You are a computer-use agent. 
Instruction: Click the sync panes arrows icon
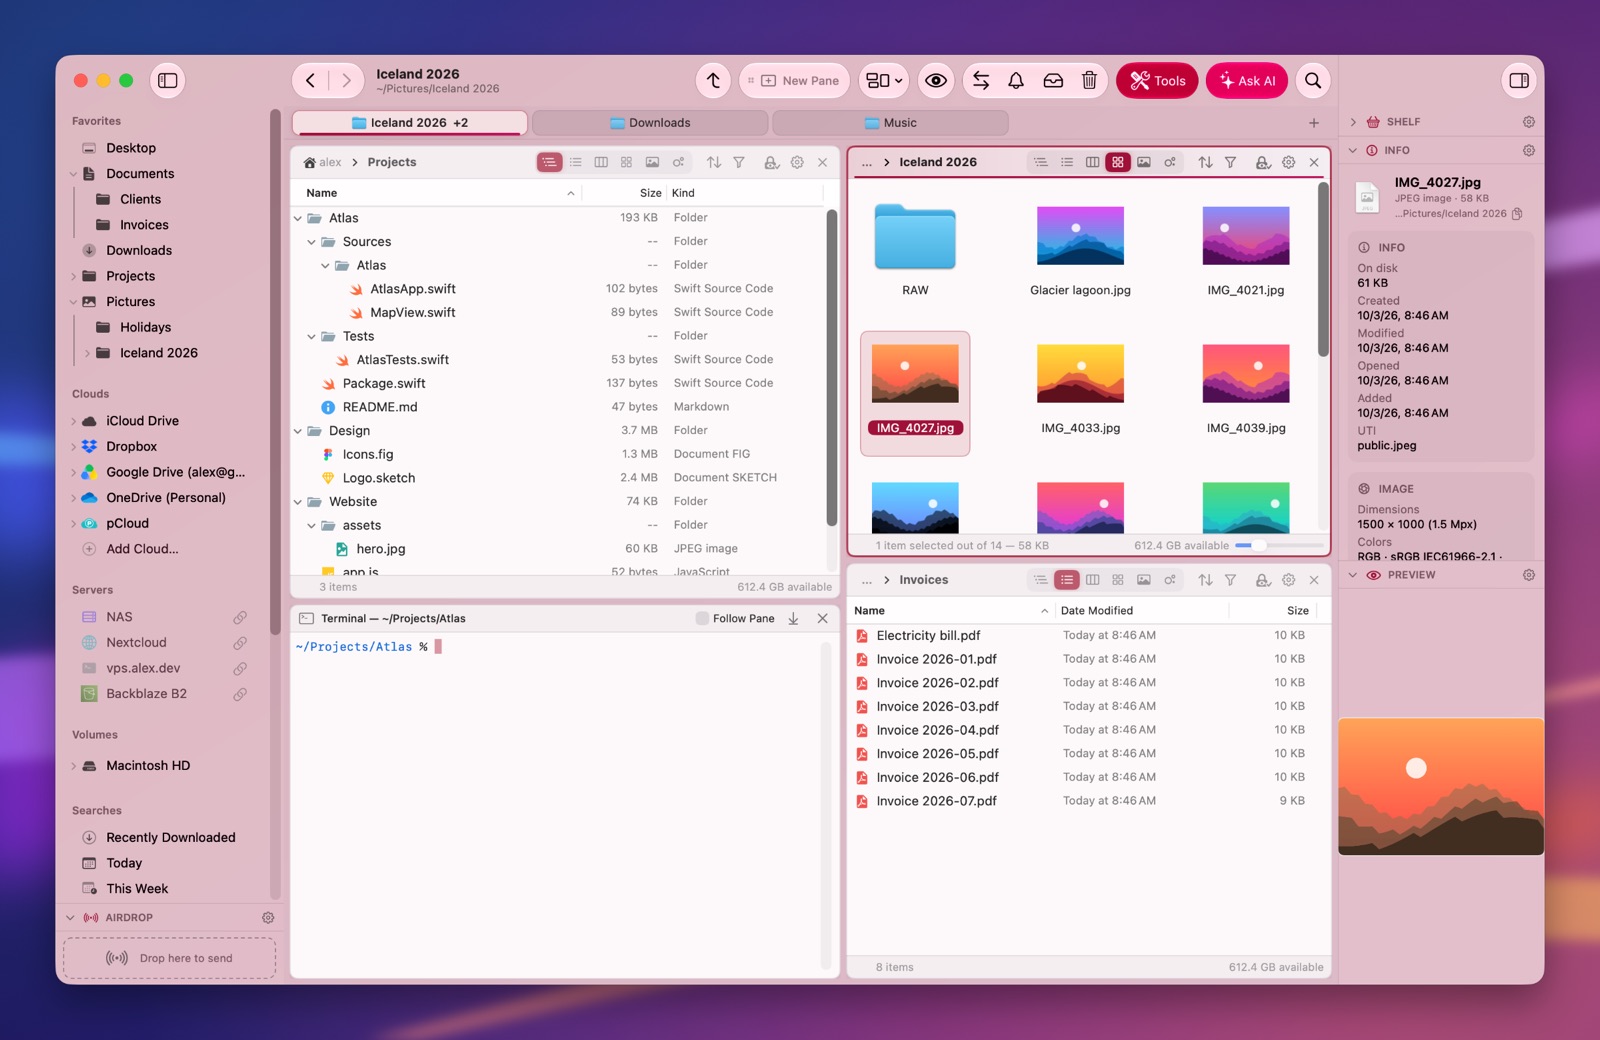981,81
